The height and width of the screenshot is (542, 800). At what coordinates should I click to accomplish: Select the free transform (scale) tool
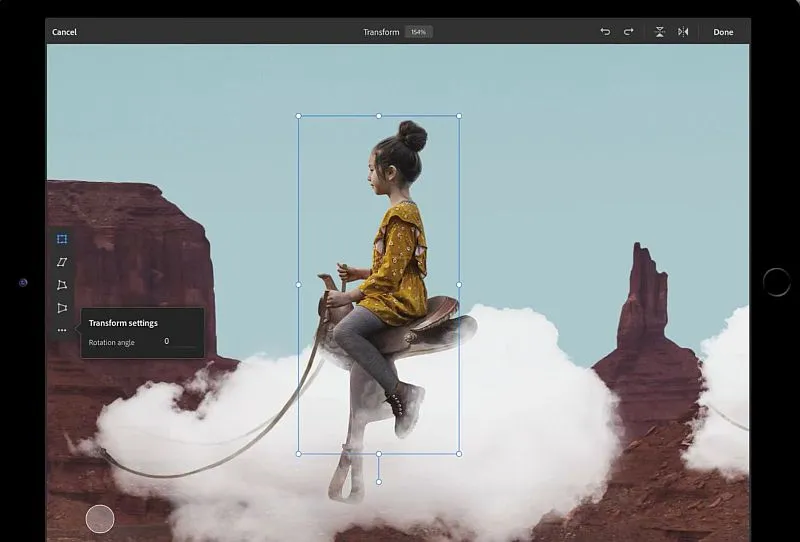click(62, 239)
